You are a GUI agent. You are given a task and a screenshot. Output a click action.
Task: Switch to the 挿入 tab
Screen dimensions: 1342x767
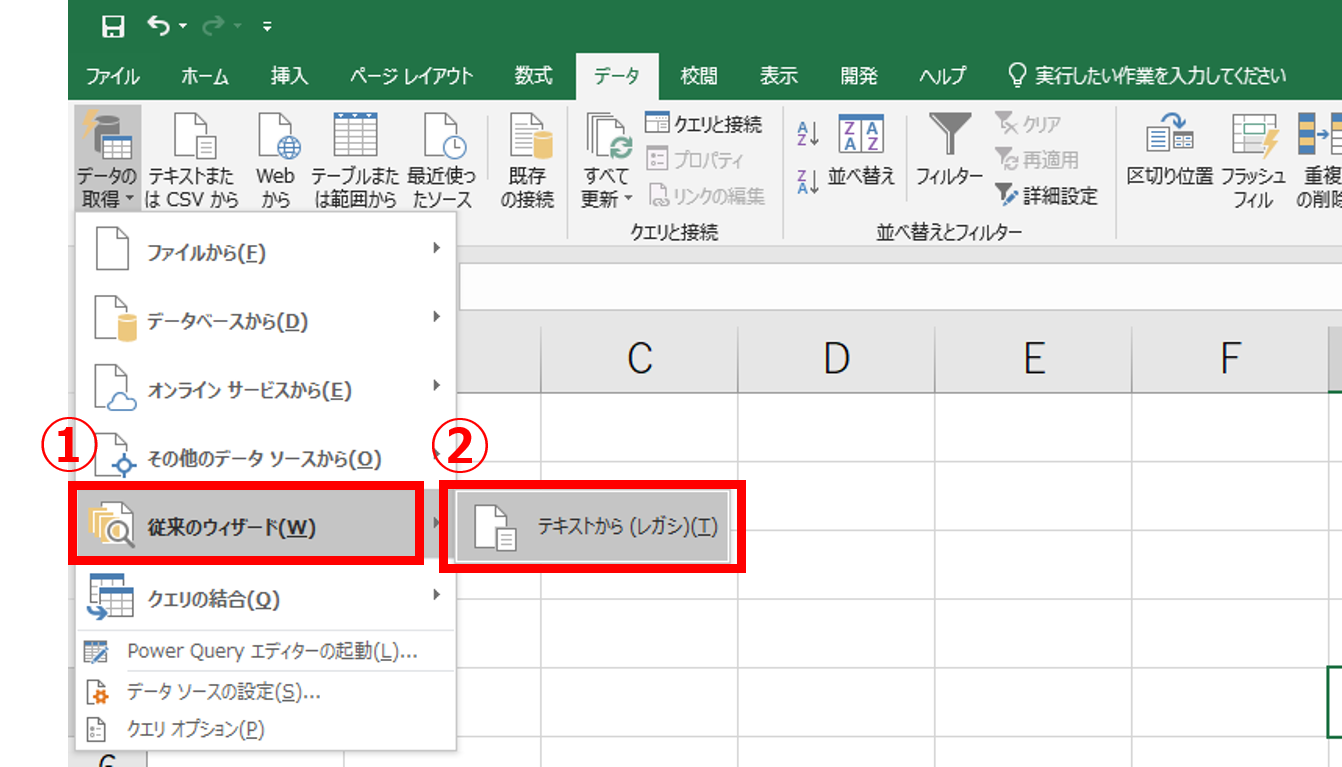(x=289, y=76)
